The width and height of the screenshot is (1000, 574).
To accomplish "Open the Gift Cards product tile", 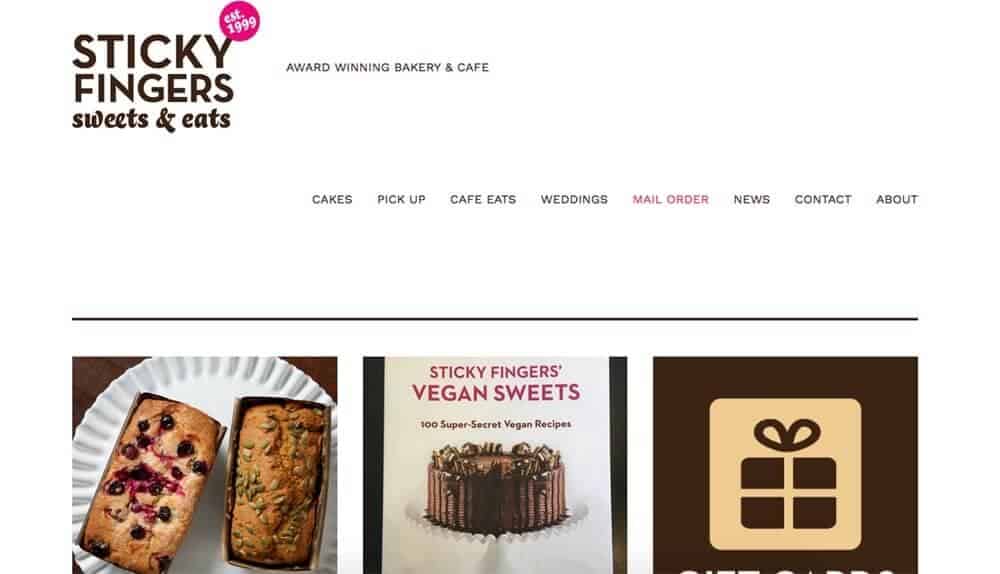I will 785,465.
